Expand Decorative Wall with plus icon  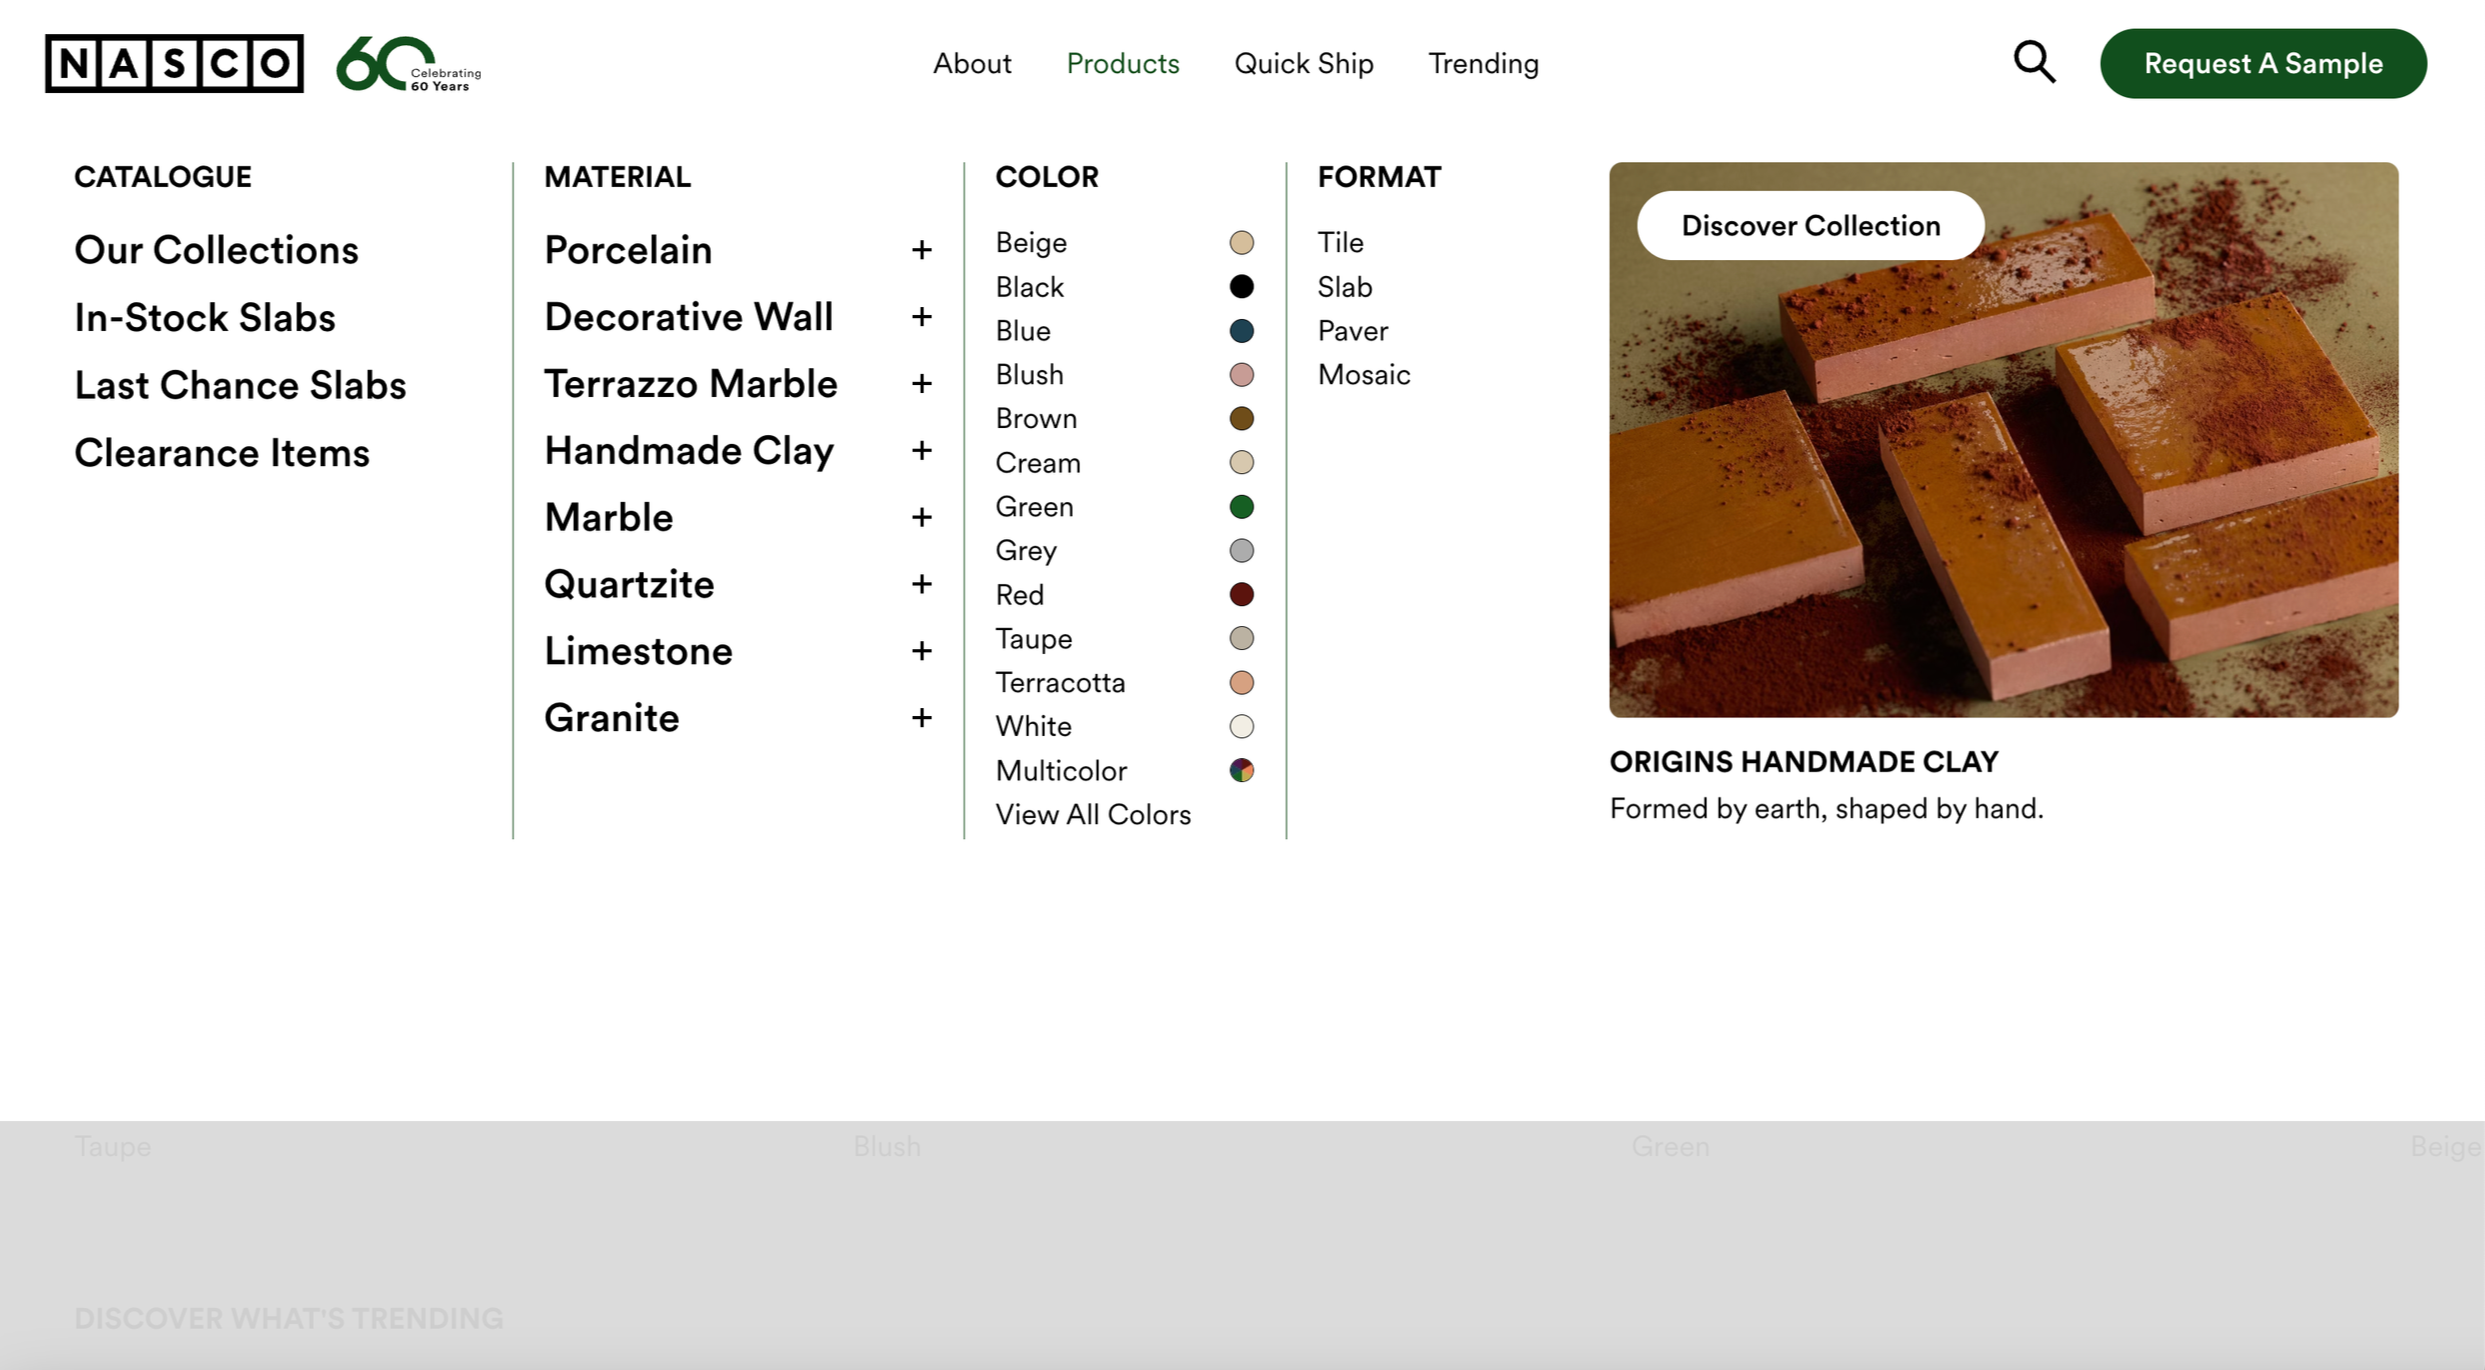pyautogui.click(x=921, y=317)
